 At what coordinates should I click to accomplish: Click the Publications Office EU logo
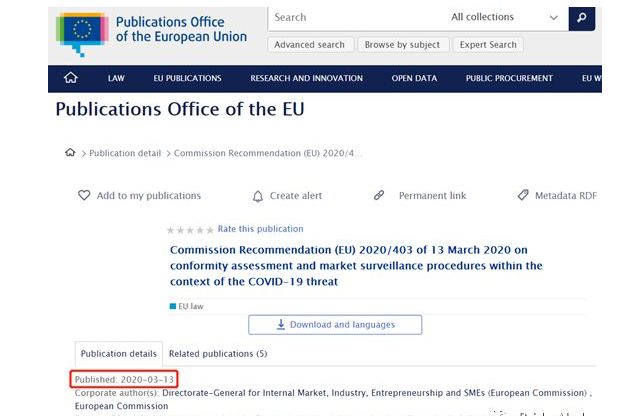(x=151, y=34)
